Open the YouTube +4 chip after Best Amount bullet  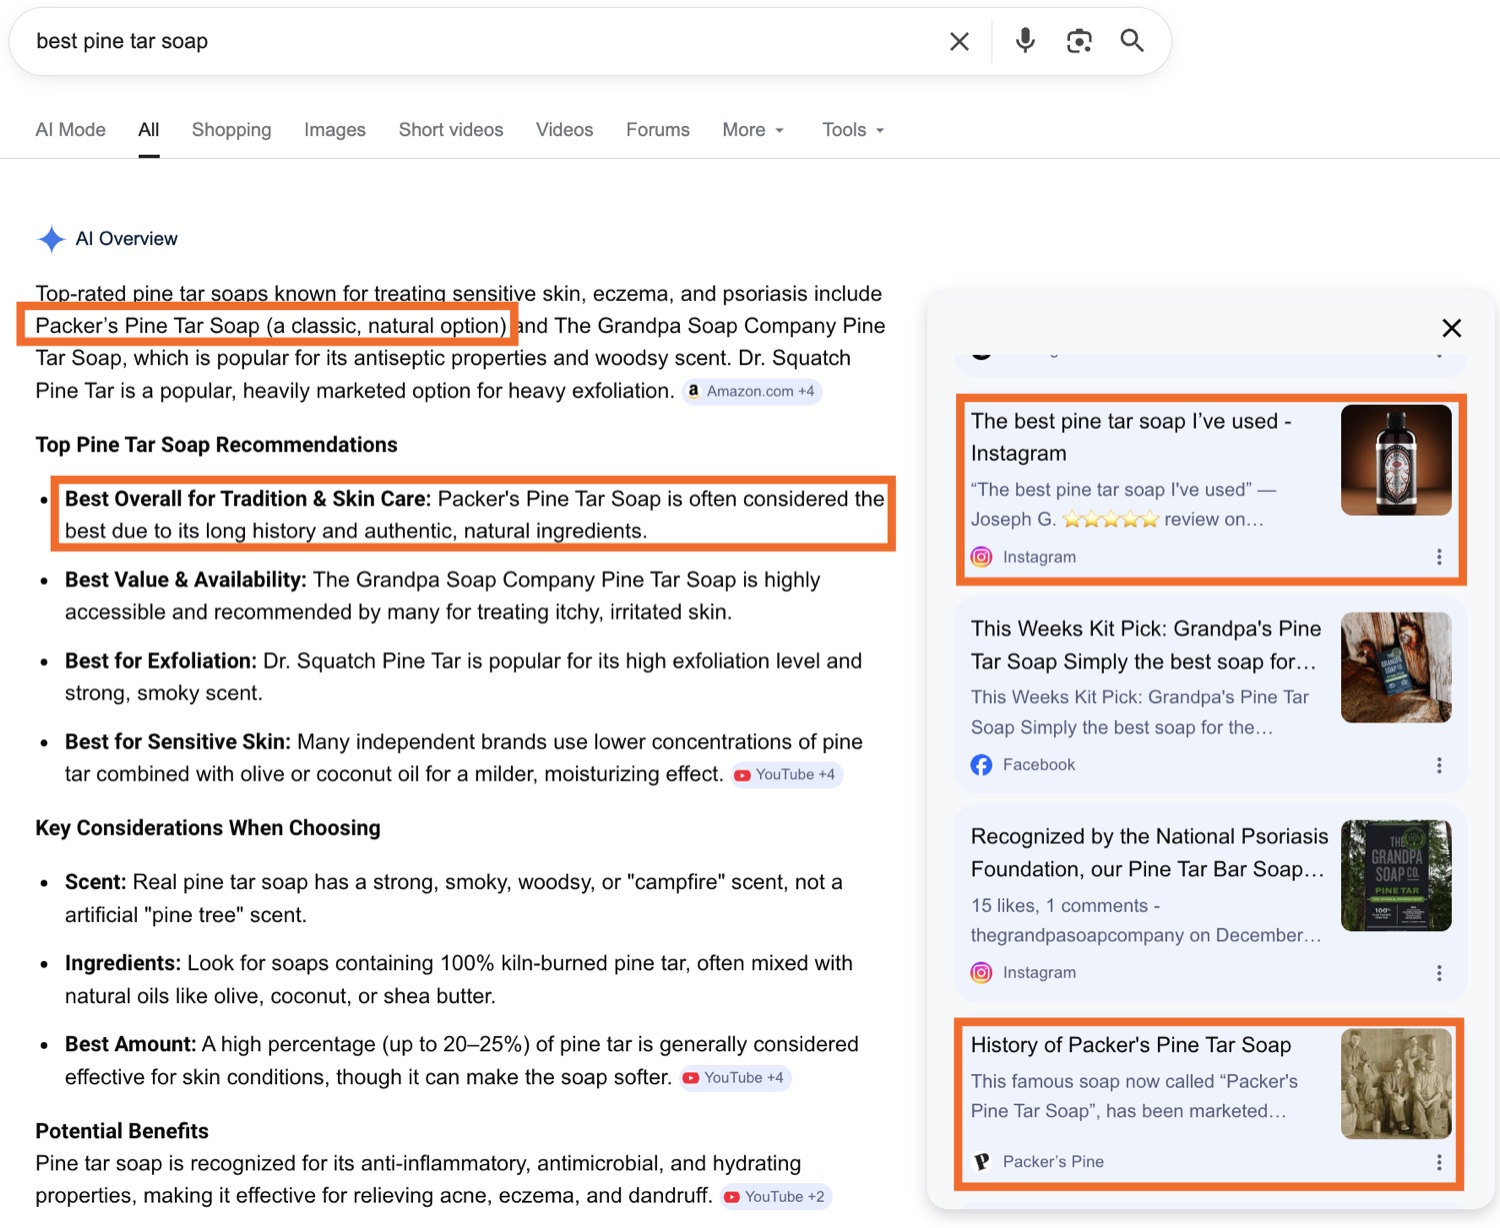[x=735, y=1078]
